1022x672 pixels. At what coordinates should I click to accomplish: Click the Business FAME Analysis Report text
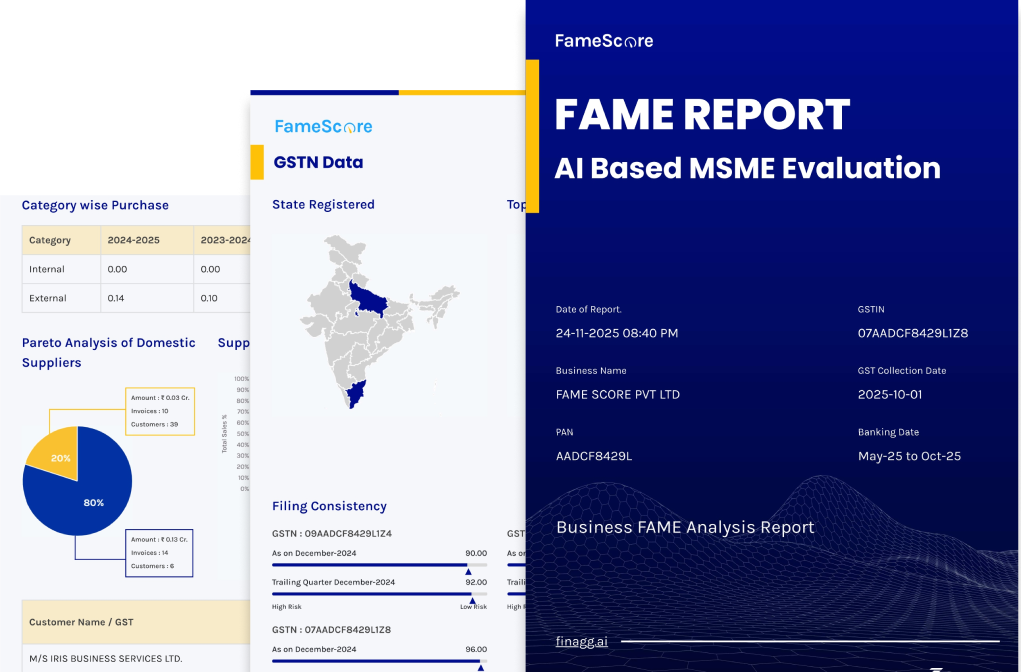point(685,527)
